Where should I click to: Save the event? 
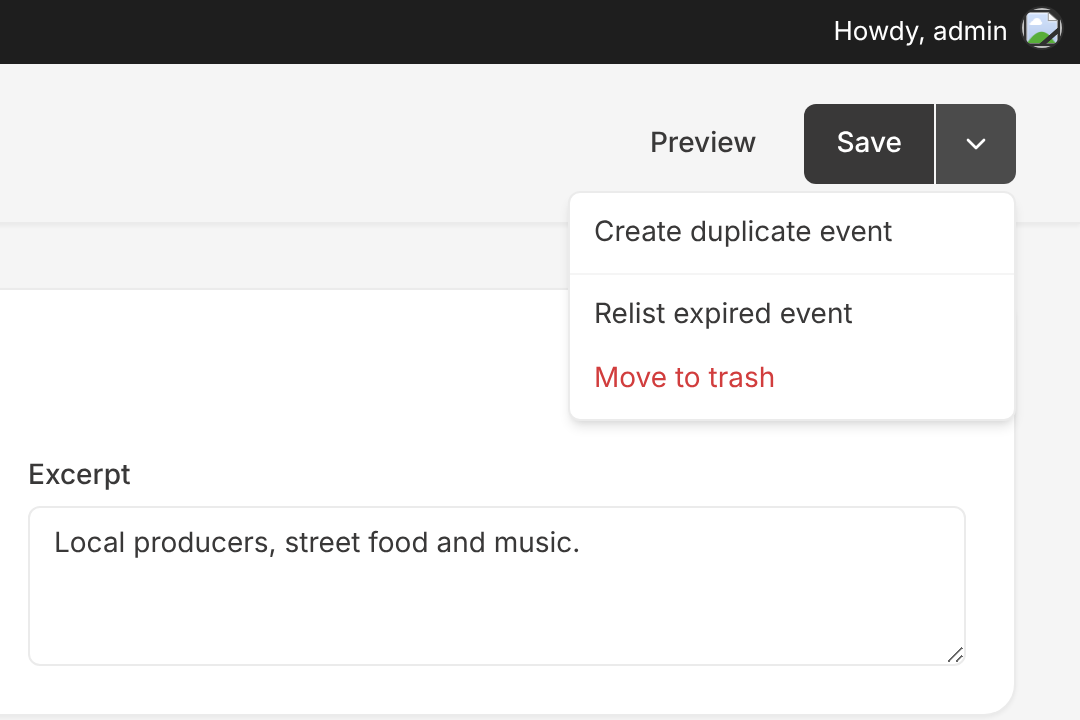[869, 143]
